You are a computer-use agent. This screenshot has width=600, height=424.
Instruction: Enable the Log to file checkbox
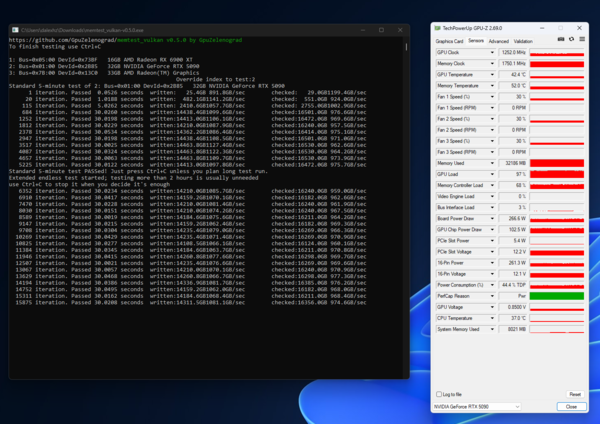[x=439, y=394]
